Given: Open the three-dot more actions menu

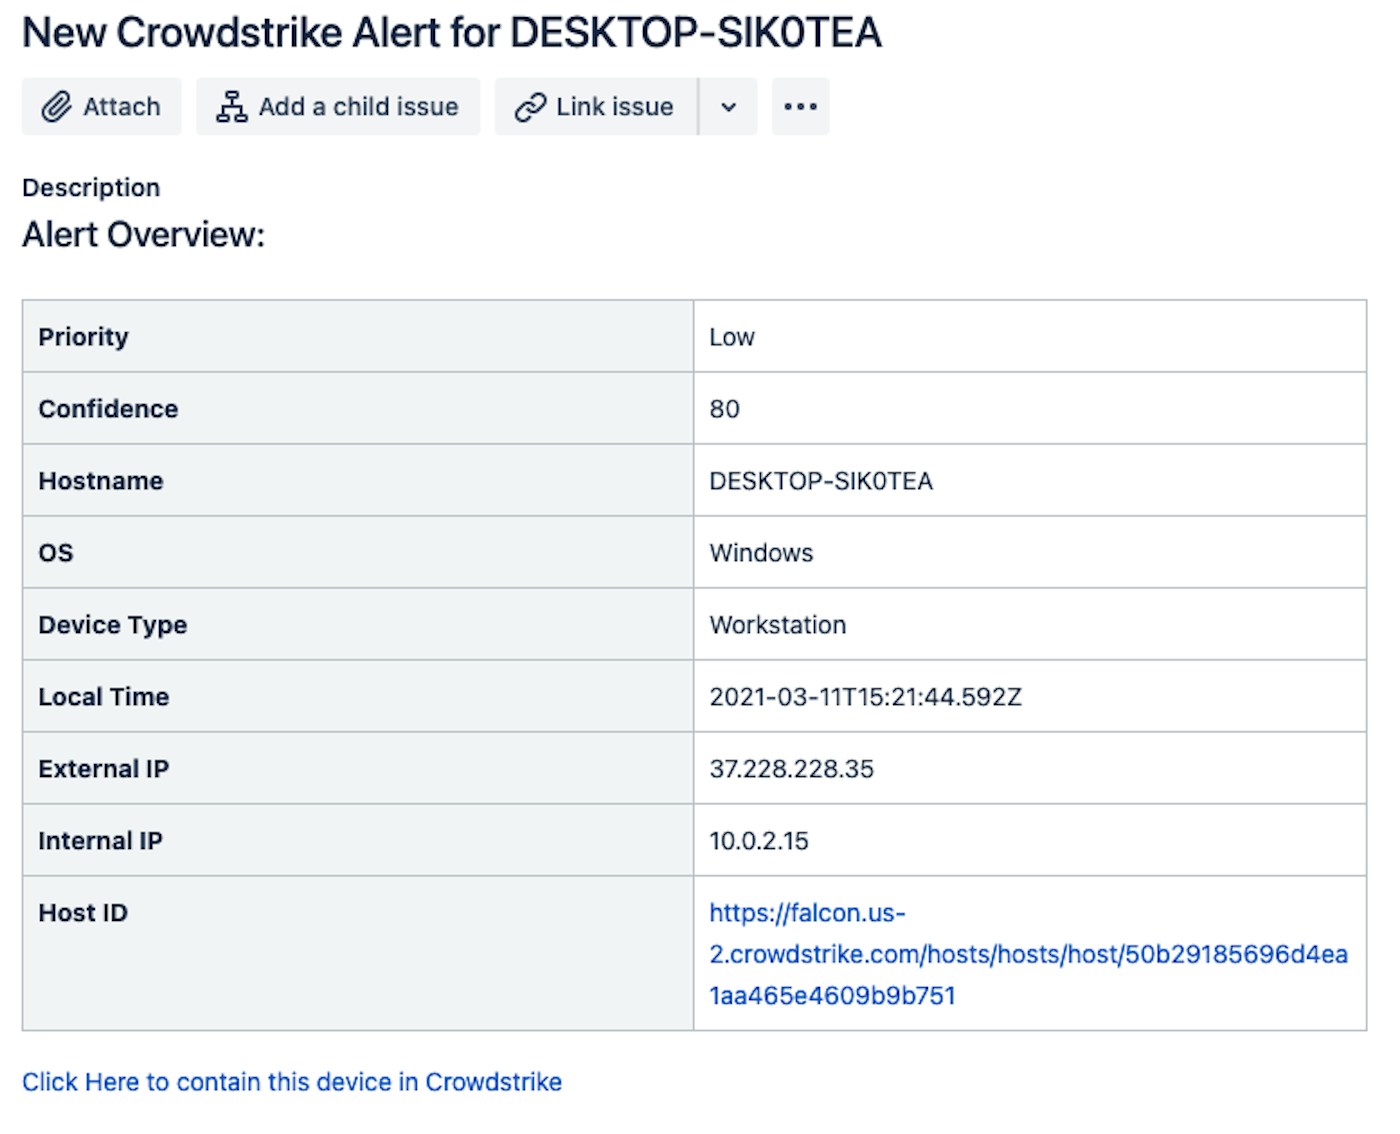Looking at the screenshot, I should [x=800, y=107].
